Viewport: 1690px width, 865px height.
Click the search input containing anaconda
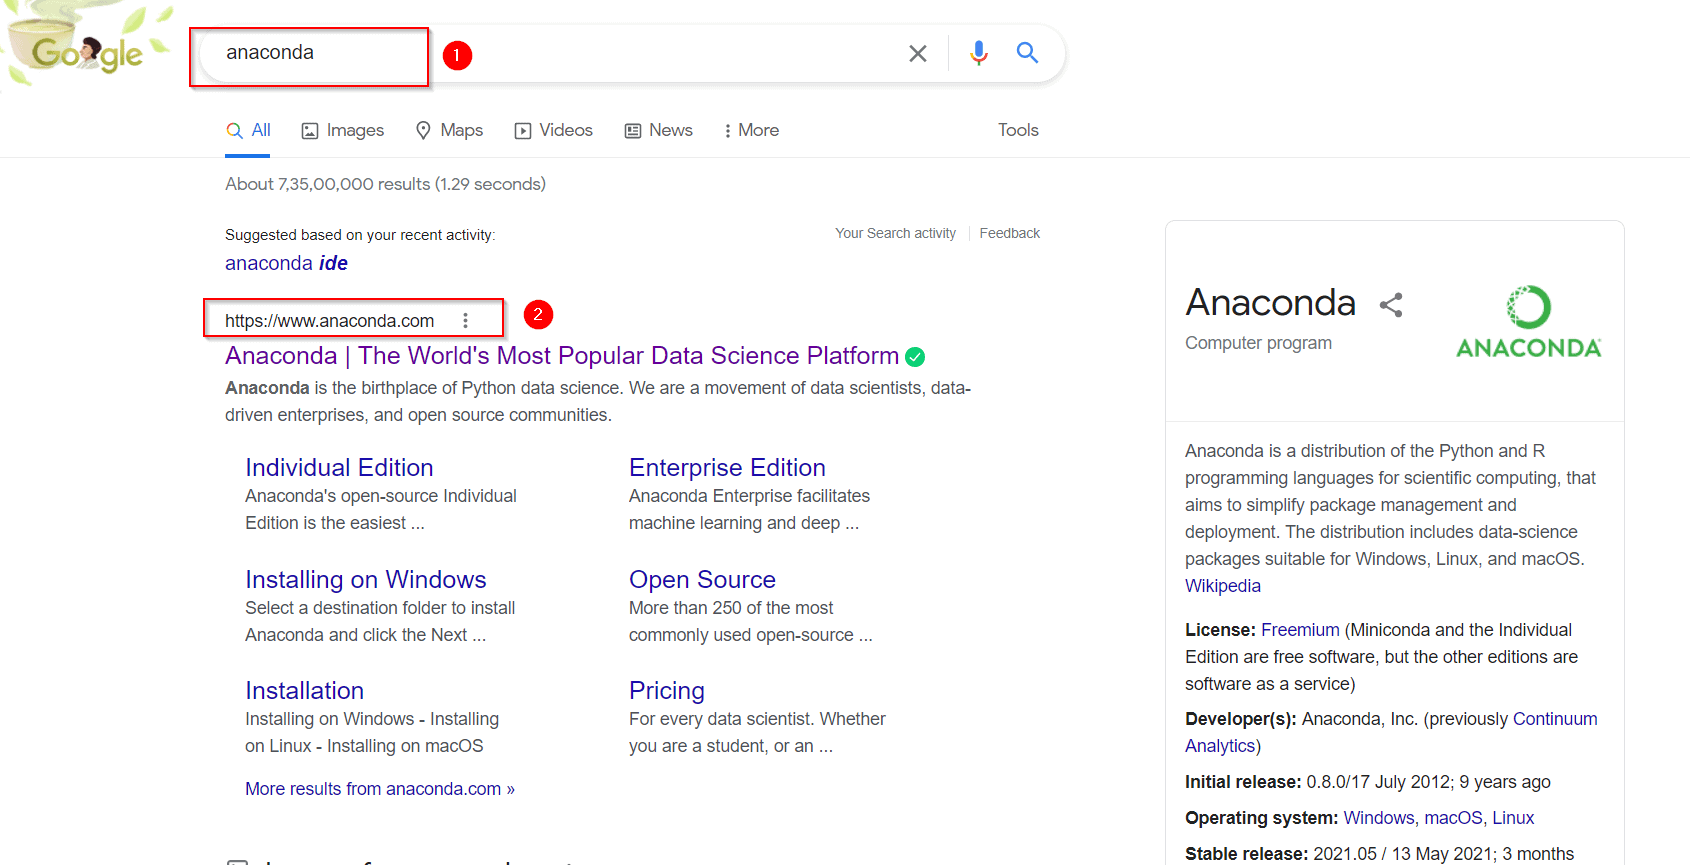[x=550, y=53]
